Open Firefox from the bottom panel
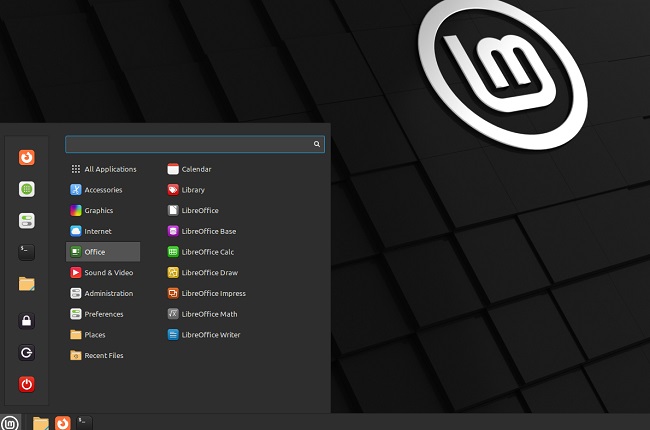The width and height of the screenshot is (650, 430). coord(63,423)
